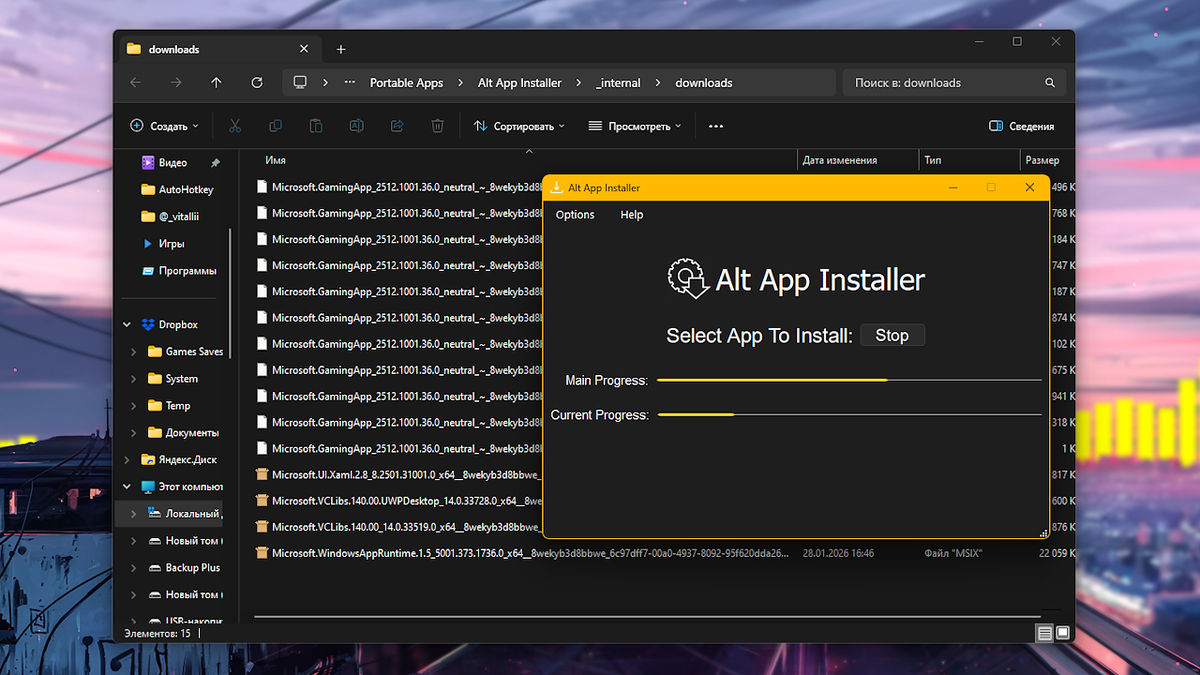Expand the Games Saves folder
This screenshot has width=1200, height=675.
[134, 351]
